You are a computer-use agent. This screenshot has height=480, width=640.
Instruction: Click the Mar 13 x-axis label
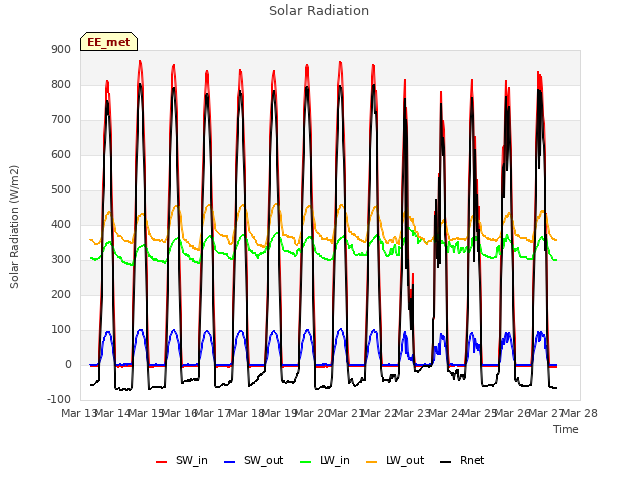pos(78,413)
